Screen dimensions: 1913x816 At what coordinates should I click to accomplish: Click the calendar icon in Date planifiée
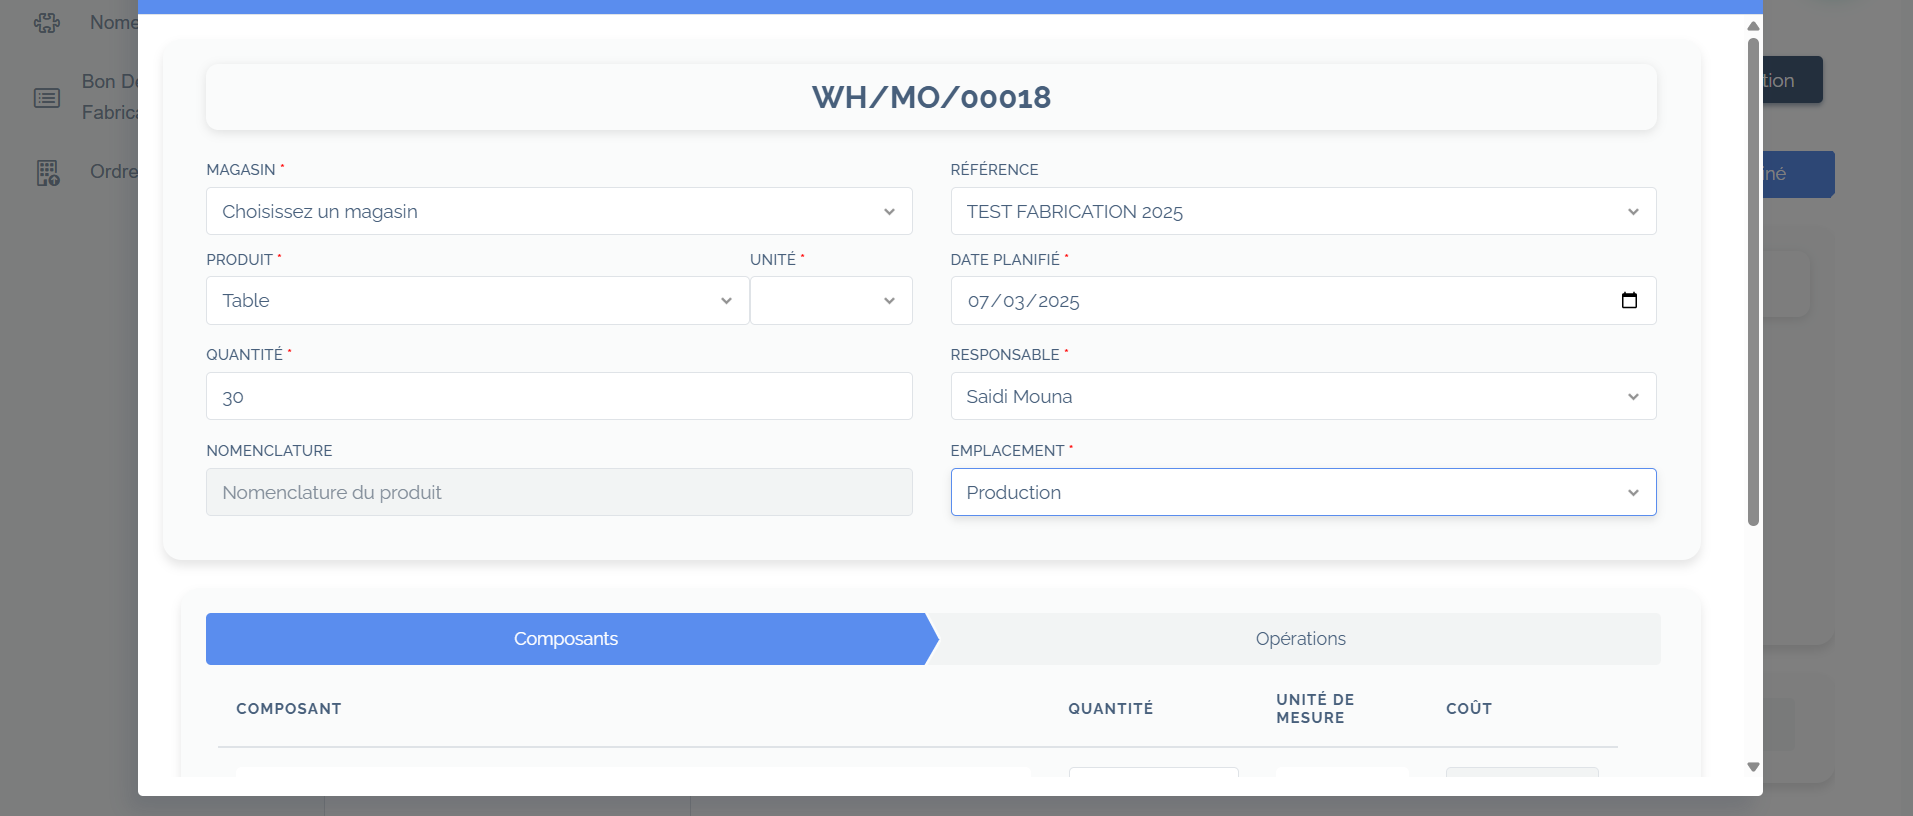(1629, 300)
